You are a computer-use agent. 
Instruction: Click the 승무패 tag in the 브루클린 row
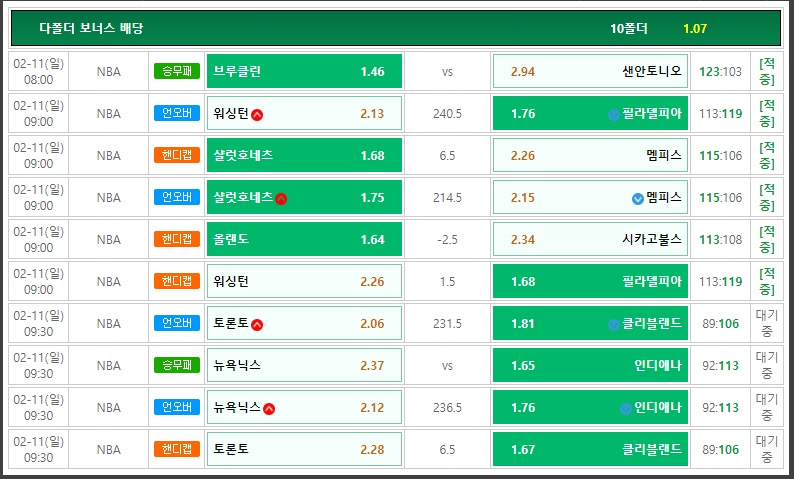pyautogui.click(x=177, y=71)
